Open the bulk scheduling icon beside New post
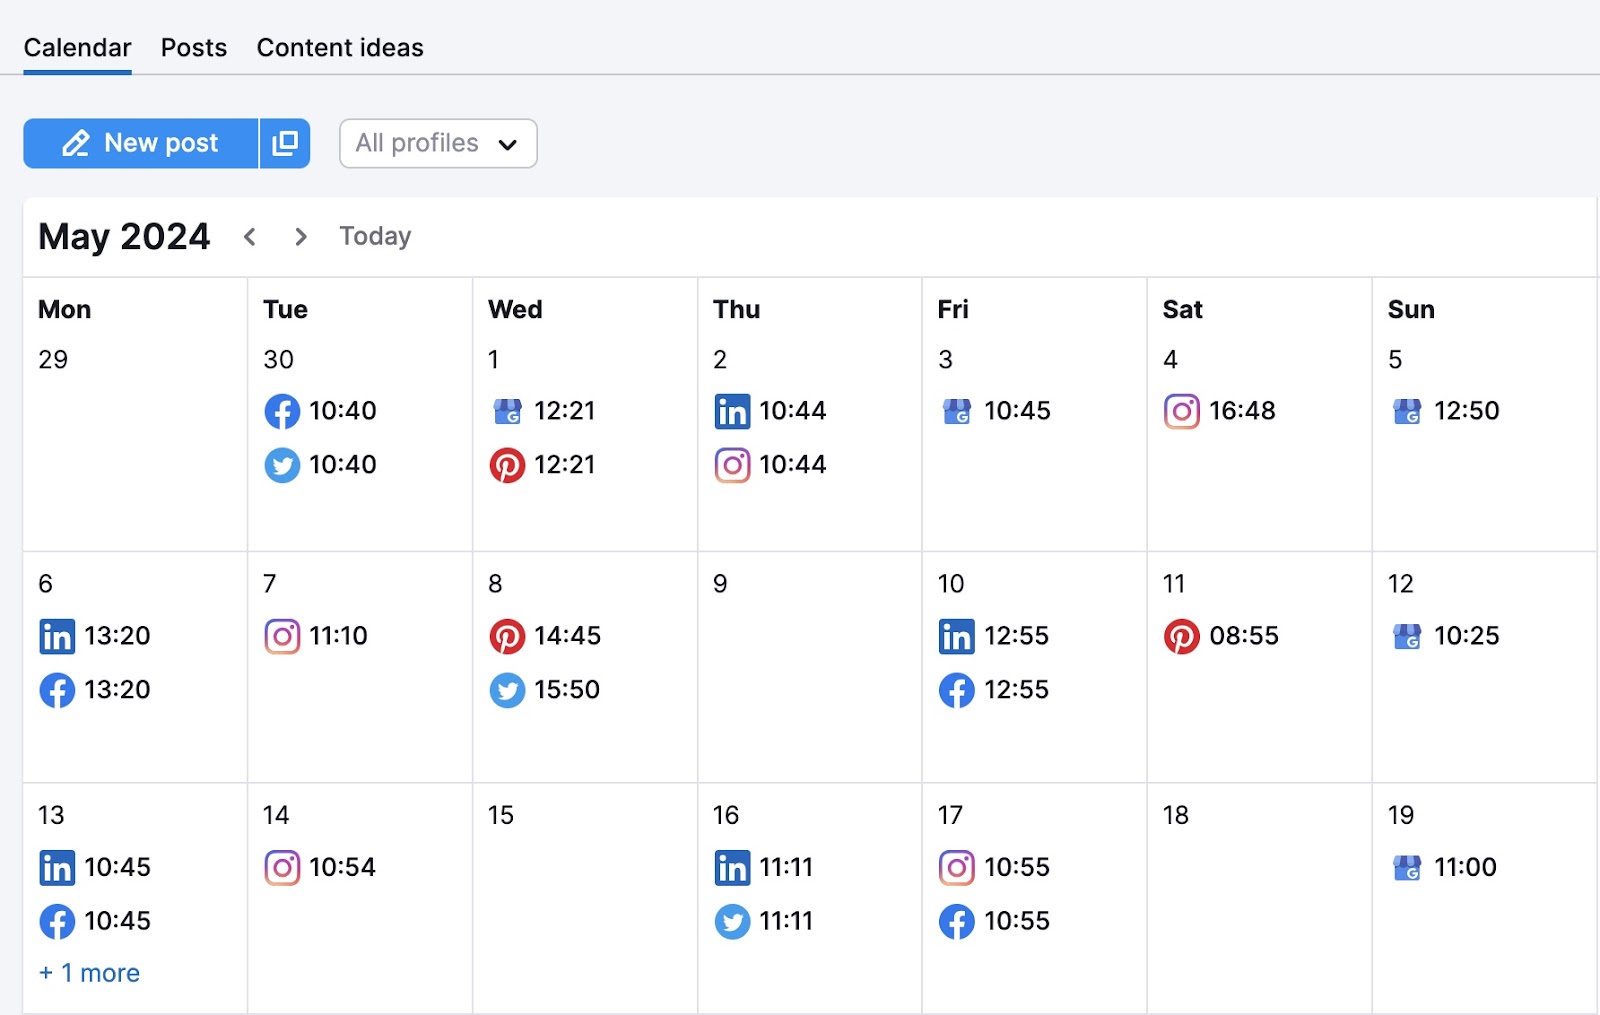Viewport: 1600px width, 1015px height. point(285,143)
